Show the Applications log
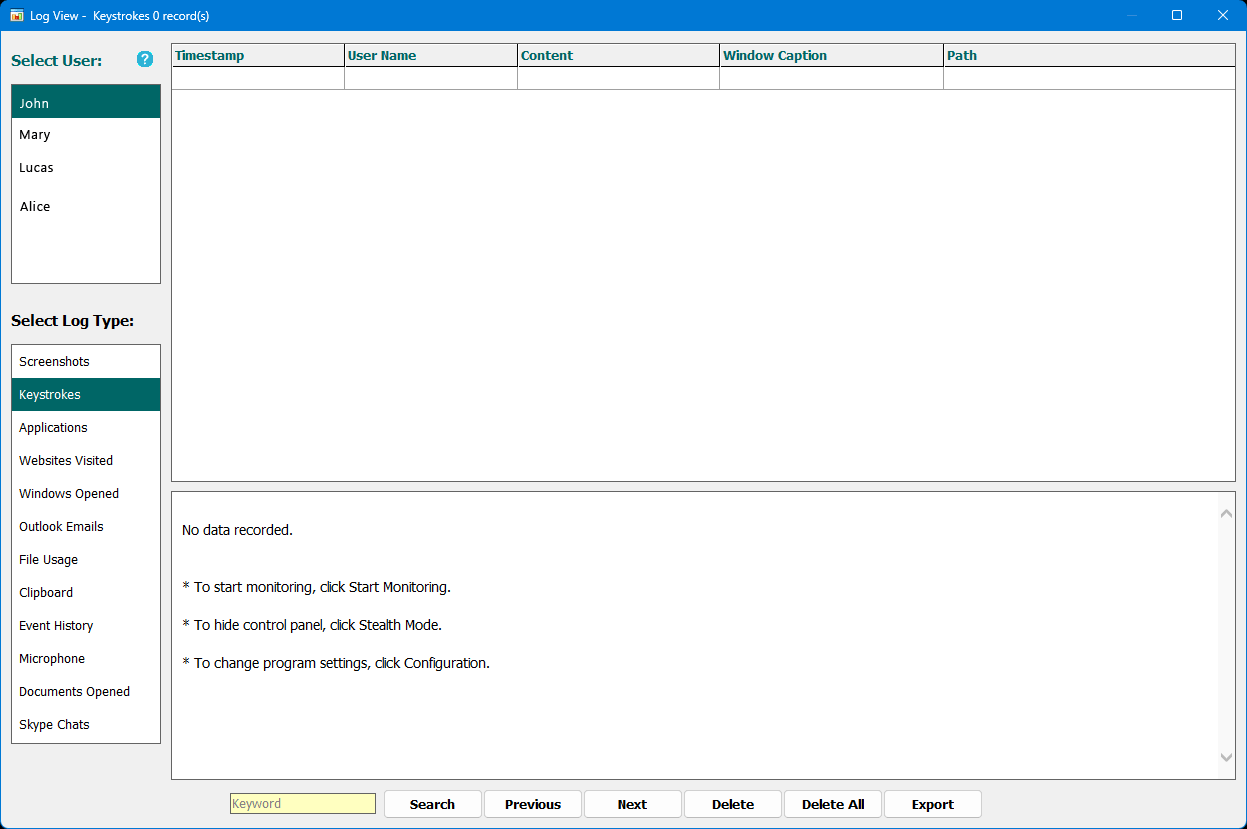The width and height of the screenshot is (1247, 829). [86, 428]
